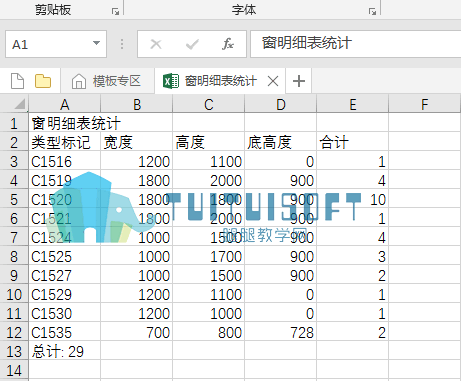The image size is (461, 381).
Task: Click the 类型标记 header cell
Action: tap(65, 142)
